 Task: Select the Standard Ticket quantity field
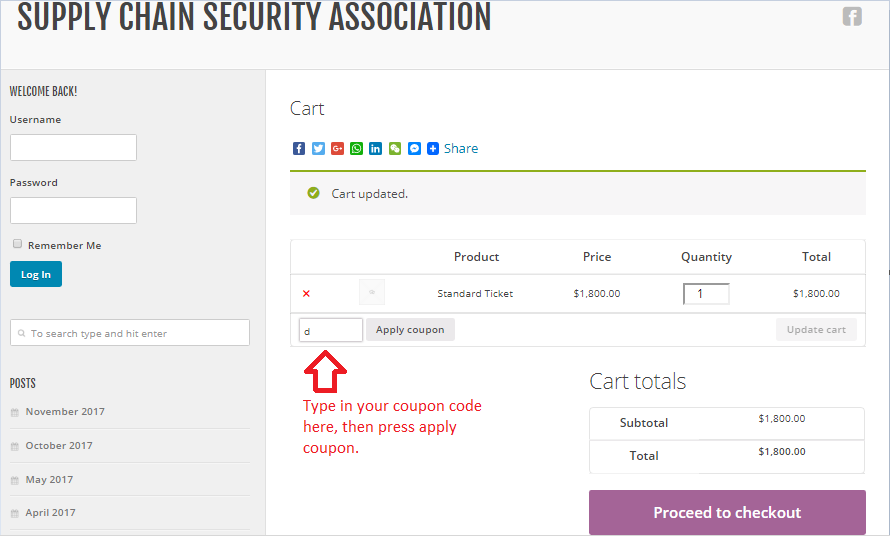[706, 294]
